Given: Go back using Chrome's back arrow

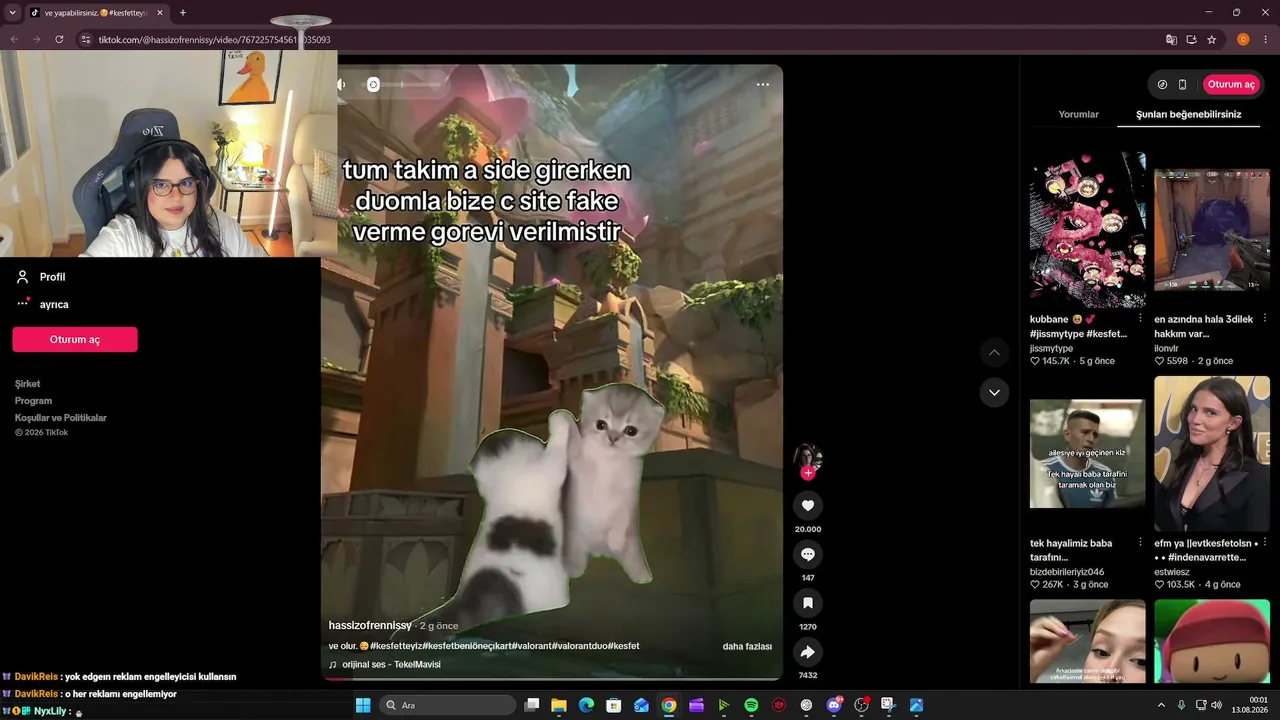Looking at the screenshot, I should pyautogui.click(x=14, y=40).
